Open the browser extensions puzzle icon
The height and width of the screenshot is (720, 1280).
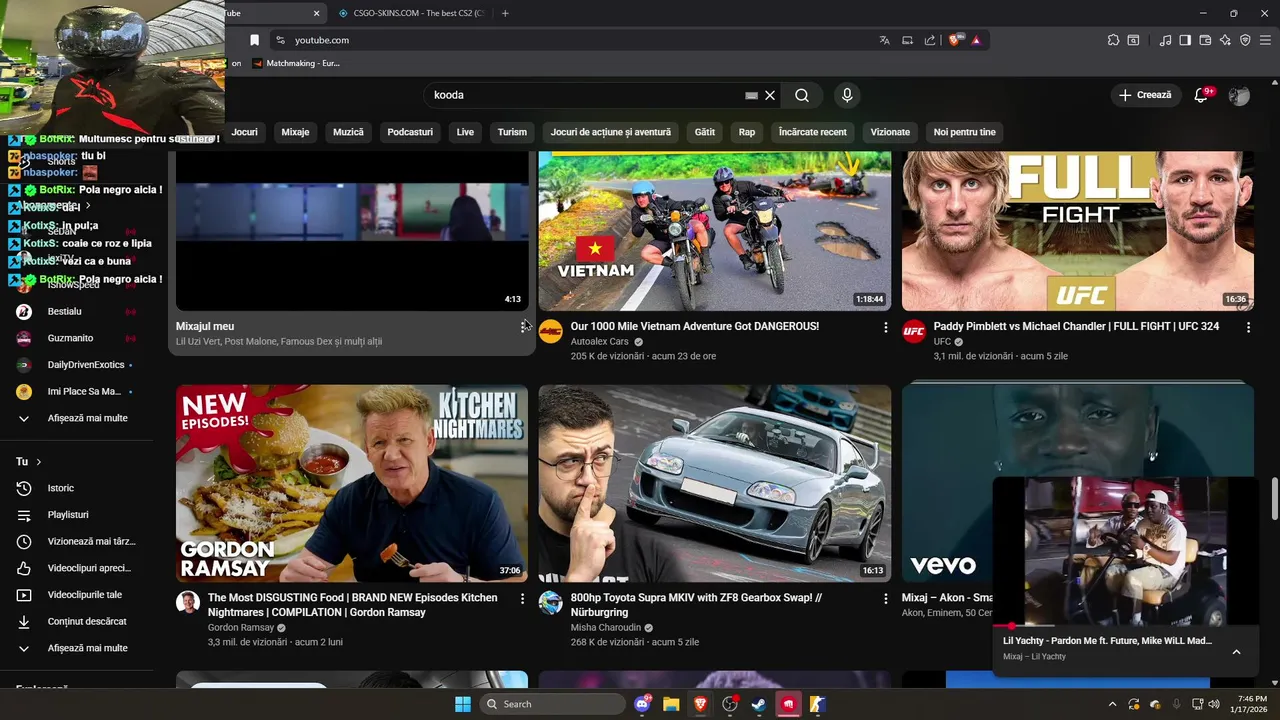(1113, 40)
